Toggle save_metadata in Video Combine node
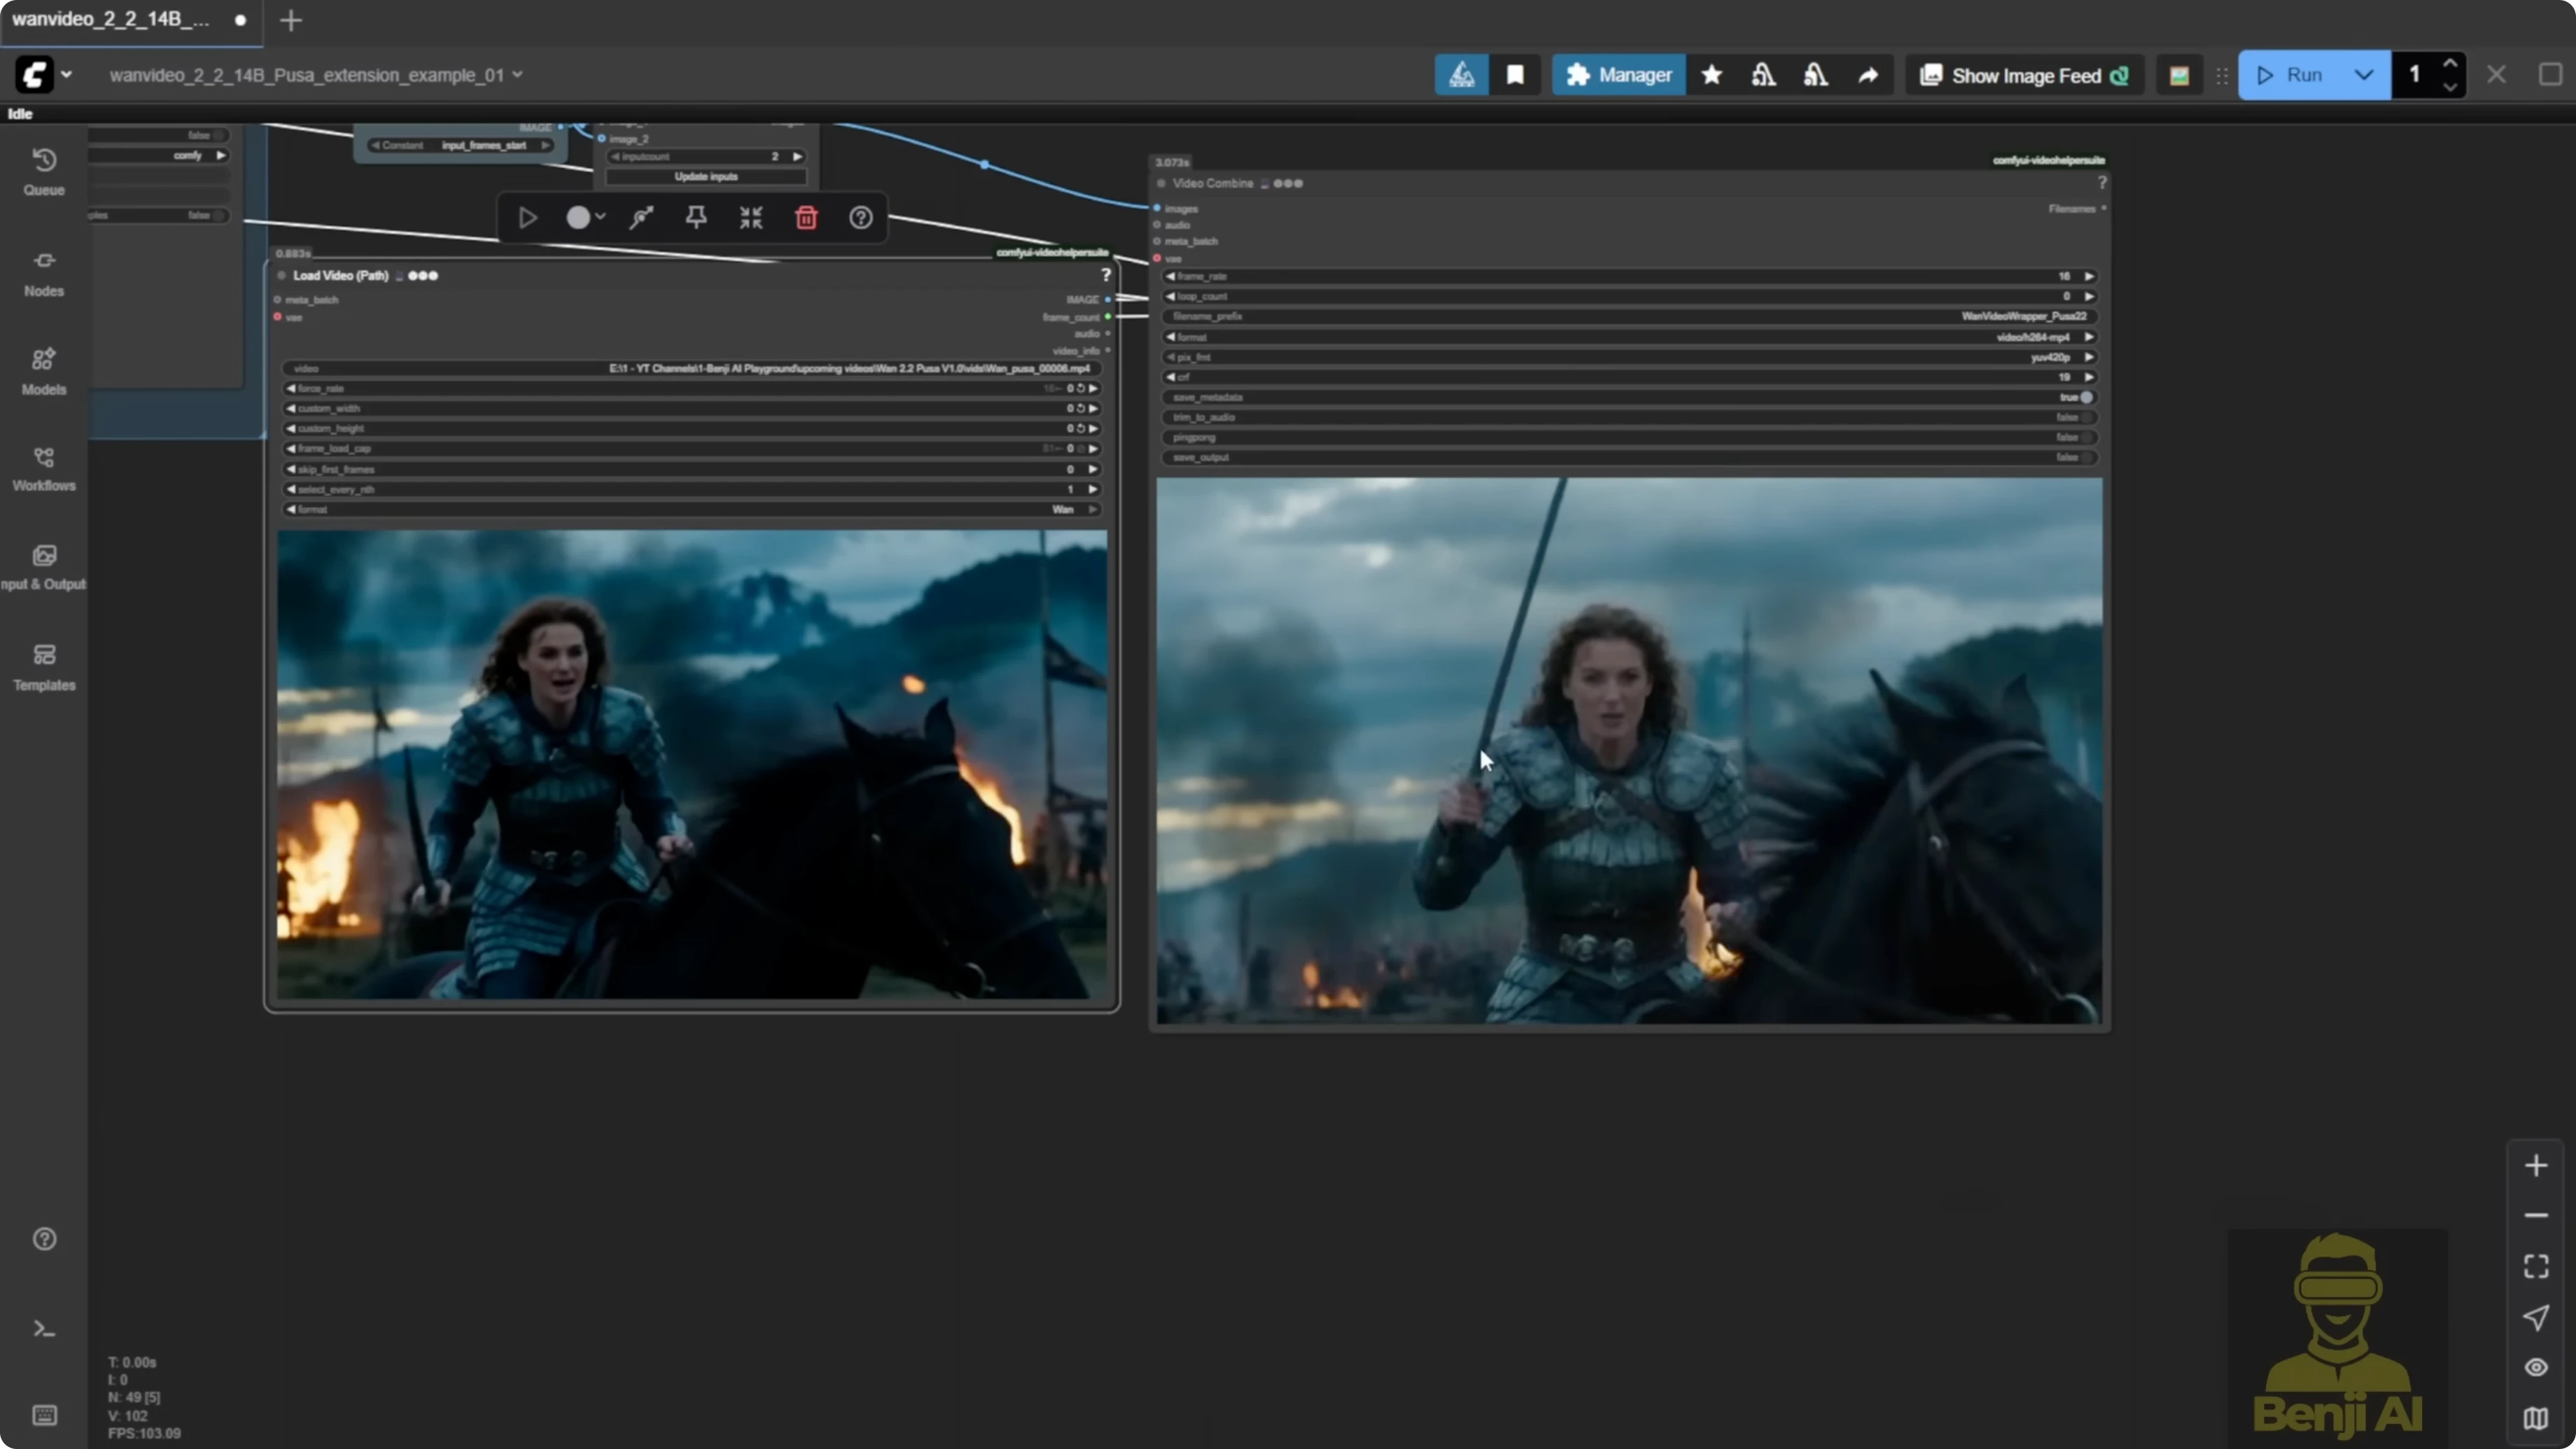Screen dimensions: 2576x1449 (2086, 397)
